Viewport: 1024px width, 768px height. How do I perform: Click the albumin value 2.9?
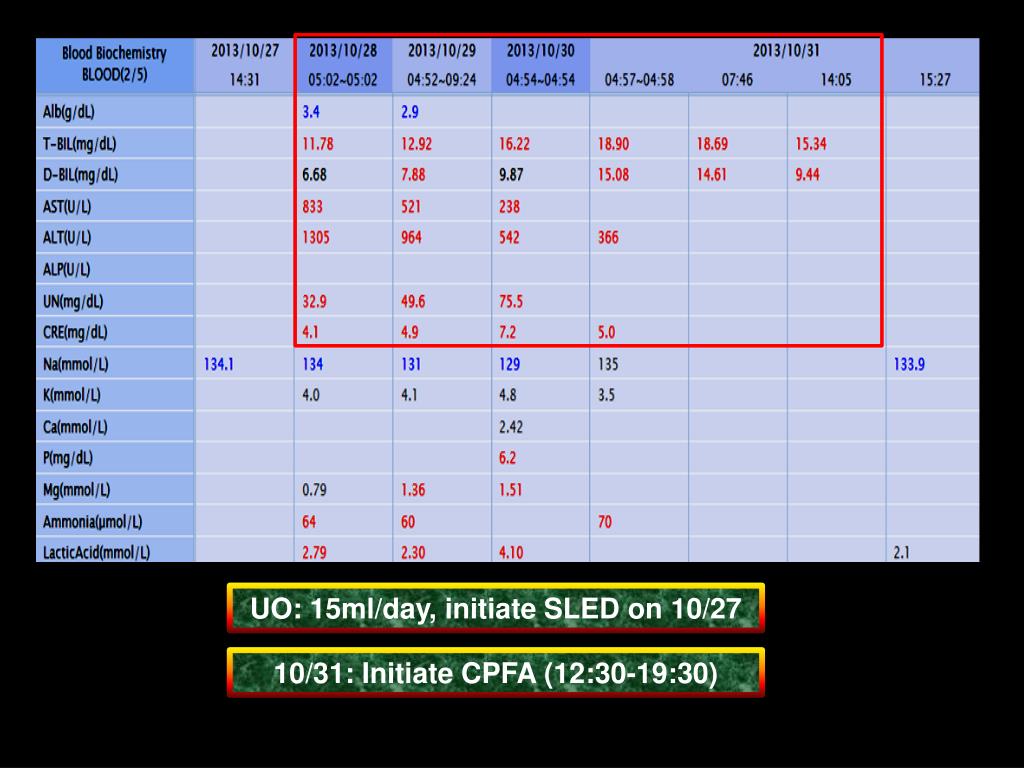click(x=409, y=112)
